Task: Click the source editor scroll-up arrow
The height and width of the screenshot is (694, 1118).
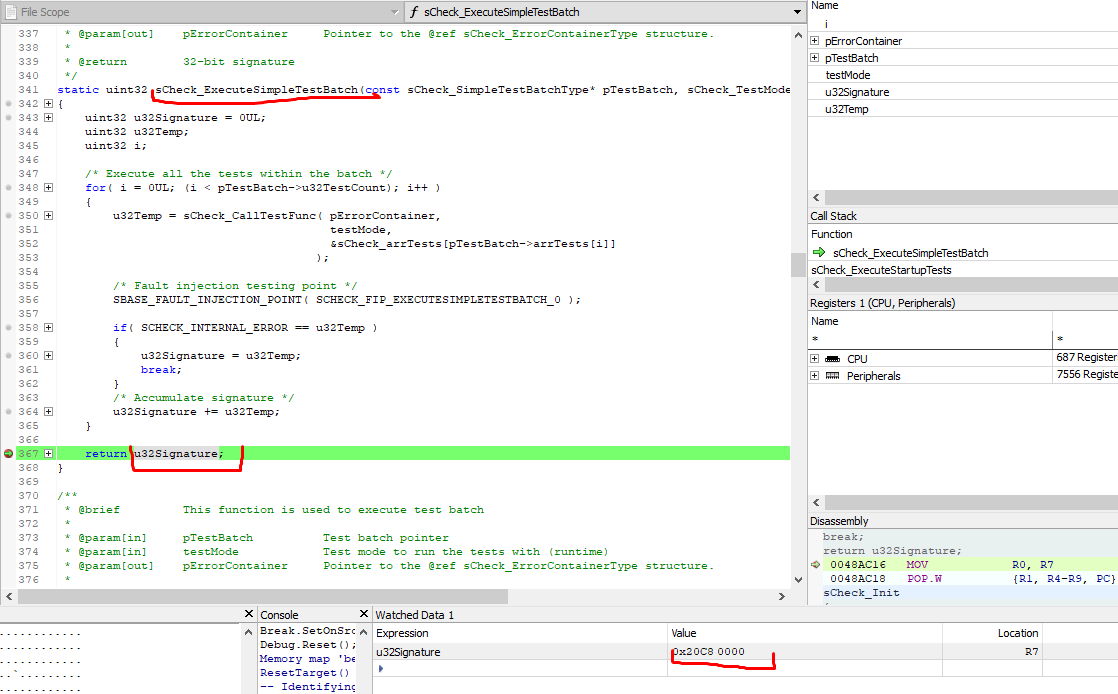Action: [798, 35]
